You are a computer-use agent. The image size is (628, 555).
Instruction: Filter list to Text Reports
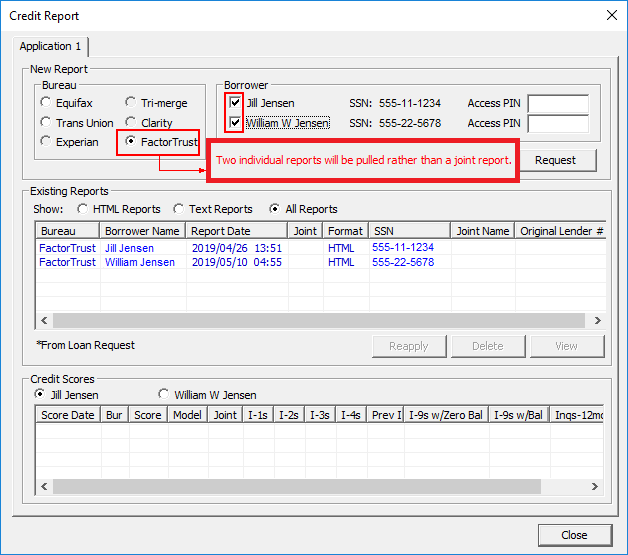(179, 209)
